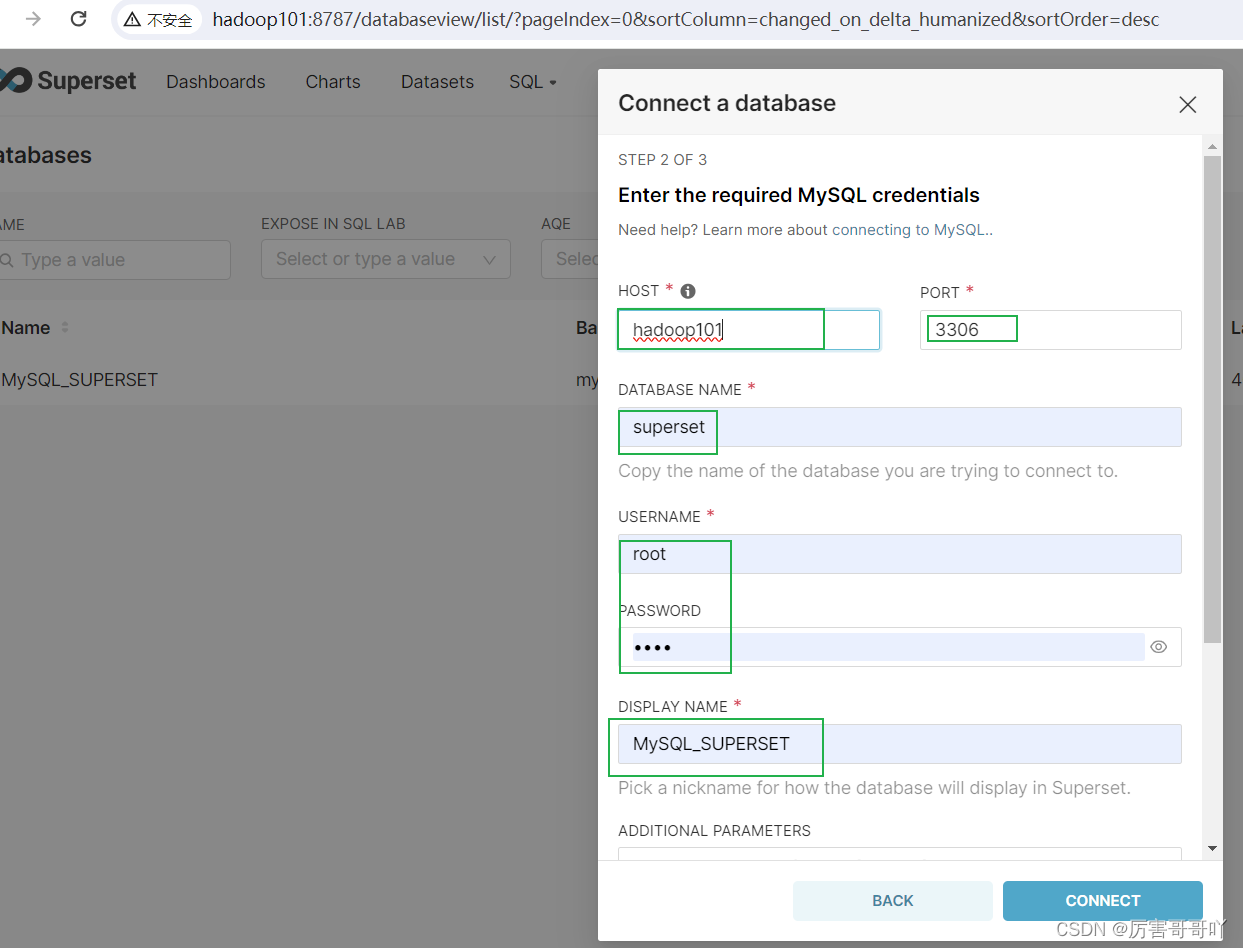This screenshot has height=948, width=1243.
Task: Open Dashboards menu item
Action: pyautogui.click(x=216, y=82)
